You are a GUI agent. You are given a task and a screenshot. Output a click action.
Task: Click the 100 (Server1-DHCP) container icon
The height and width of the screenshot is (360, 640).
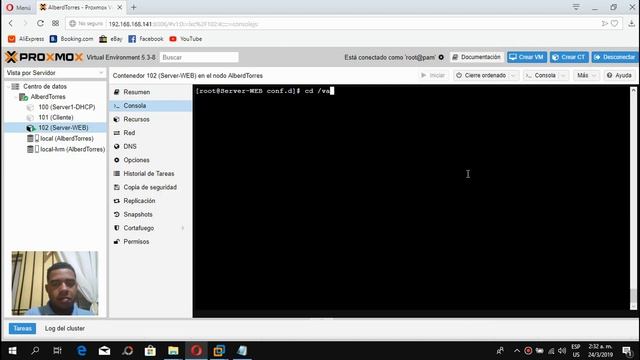[x=30, y=107]
